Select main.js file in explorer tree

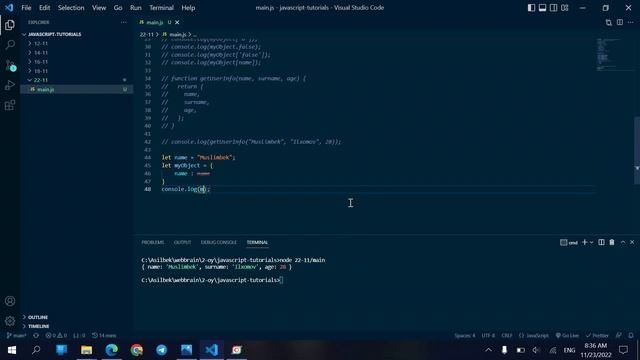[x=77, y=89]
